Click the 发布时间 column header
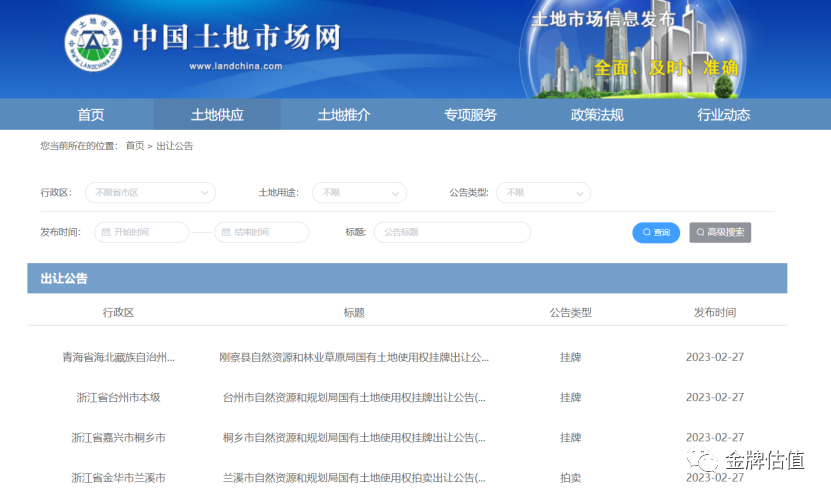 point(715,313)
